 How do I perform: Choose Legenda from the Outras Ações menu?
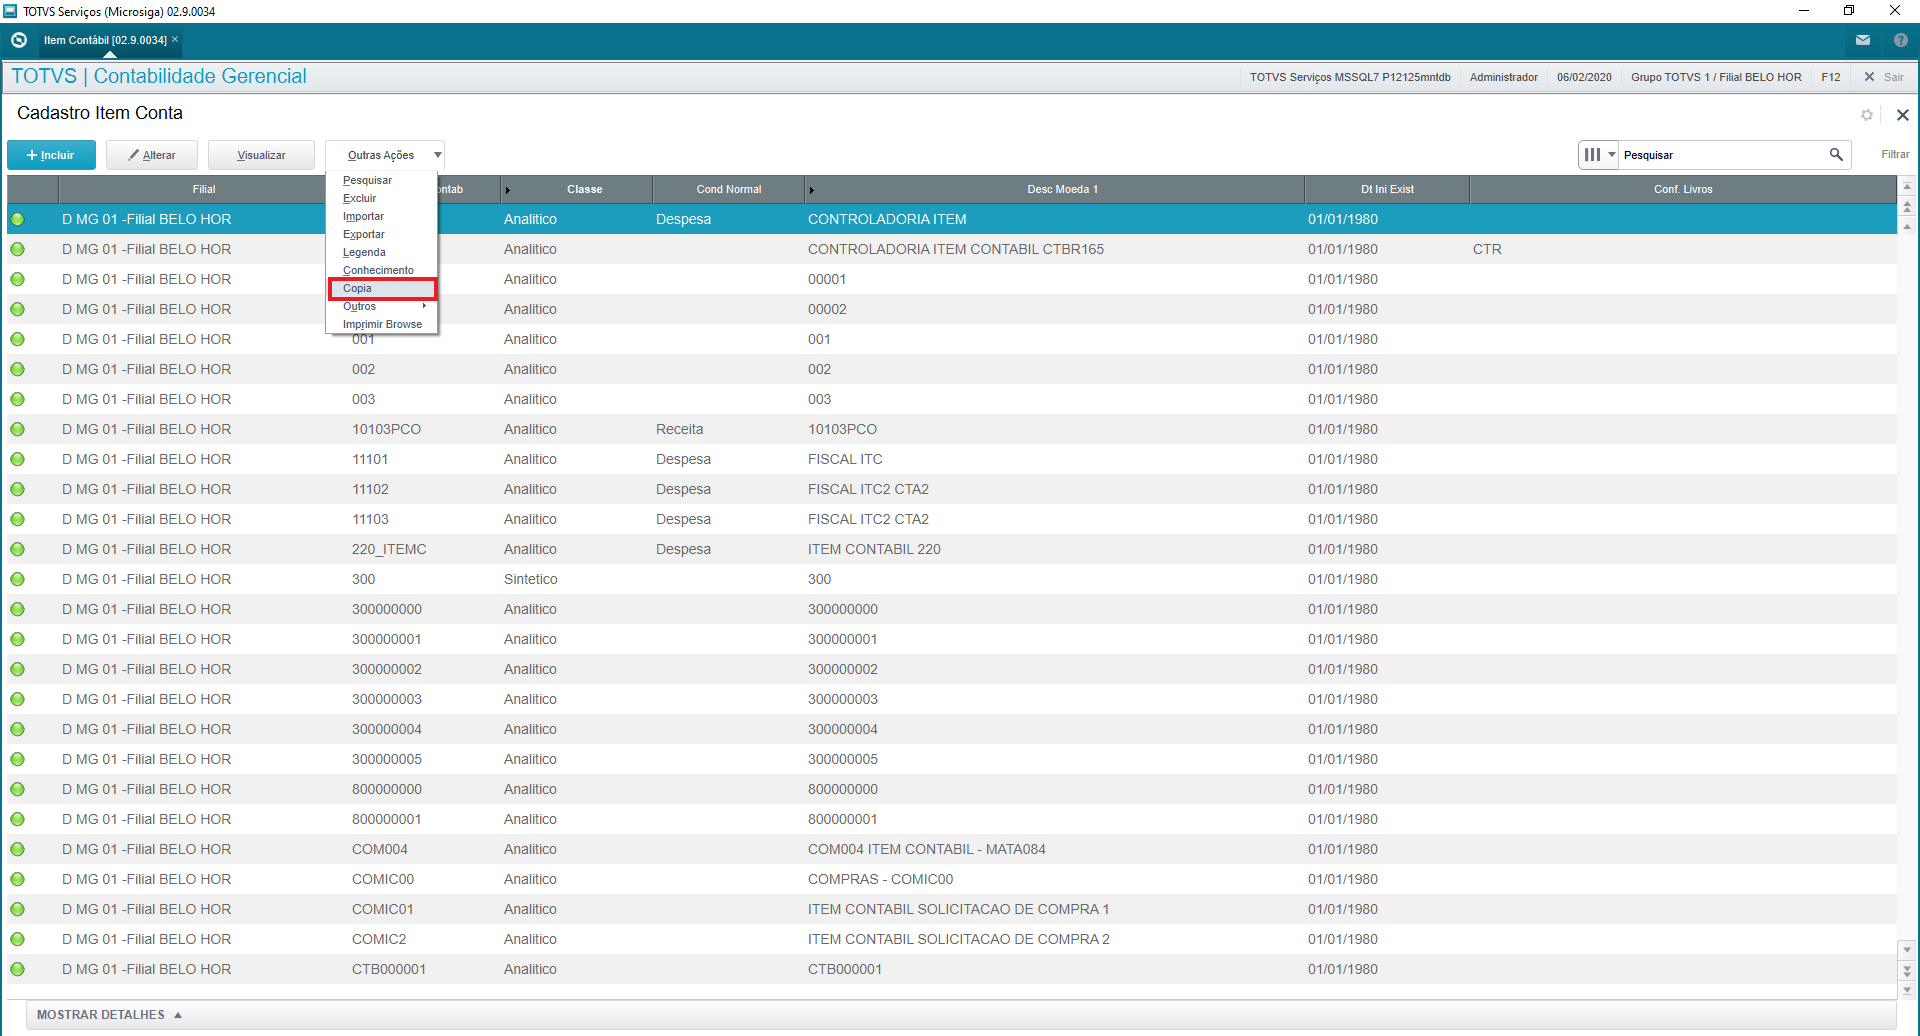pyautogui.click(x=364, y=253)
